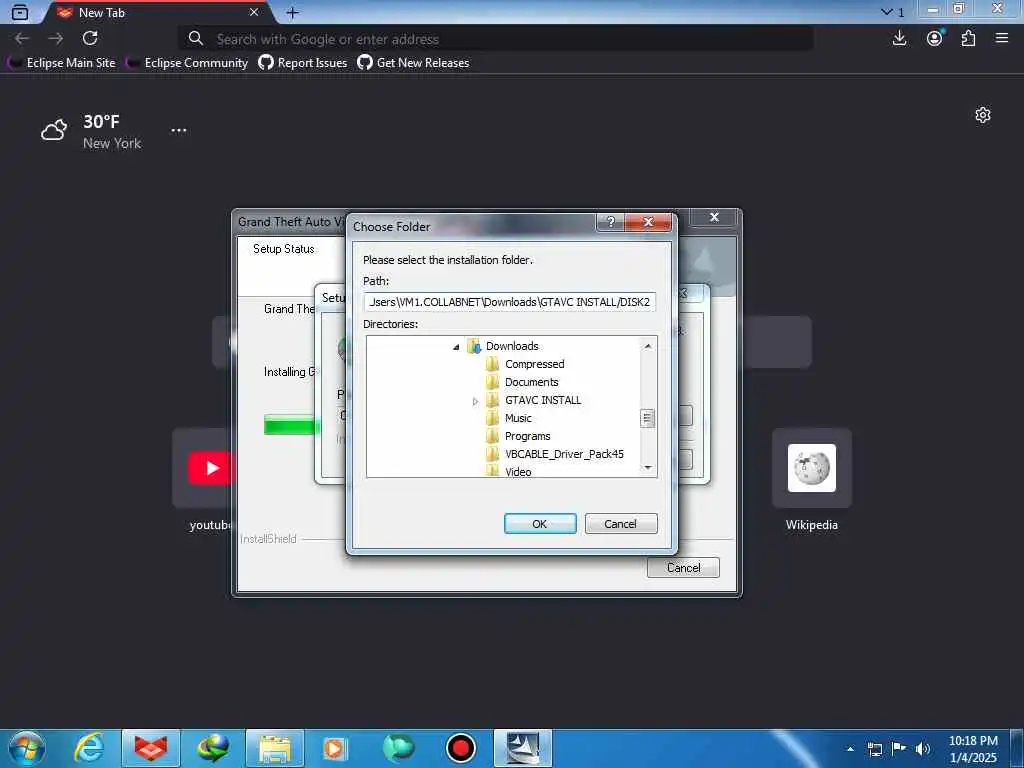Select the Documents folder in the tree
The image size is (1024, 768).
(532, 382)
